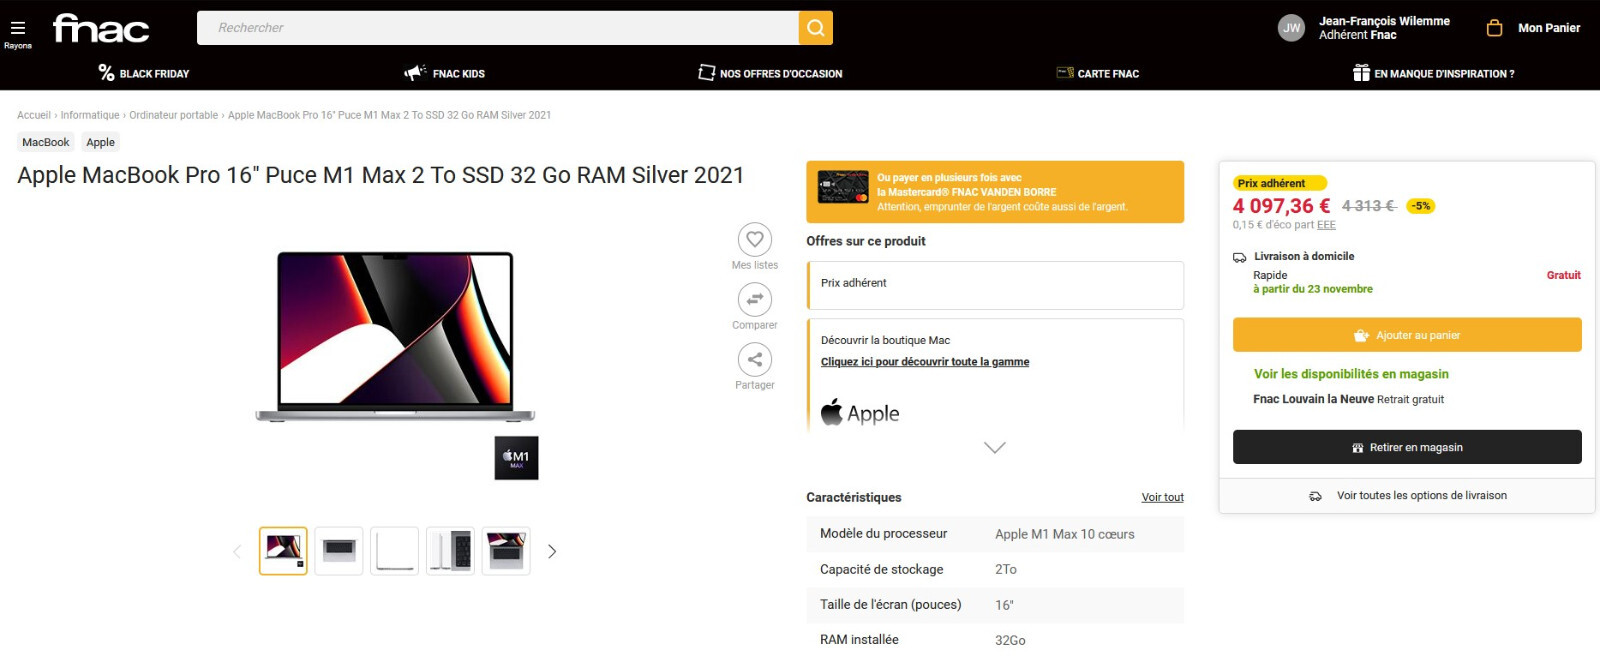Click the Fnac Louvain la Neuve store text

(1314, 399)
